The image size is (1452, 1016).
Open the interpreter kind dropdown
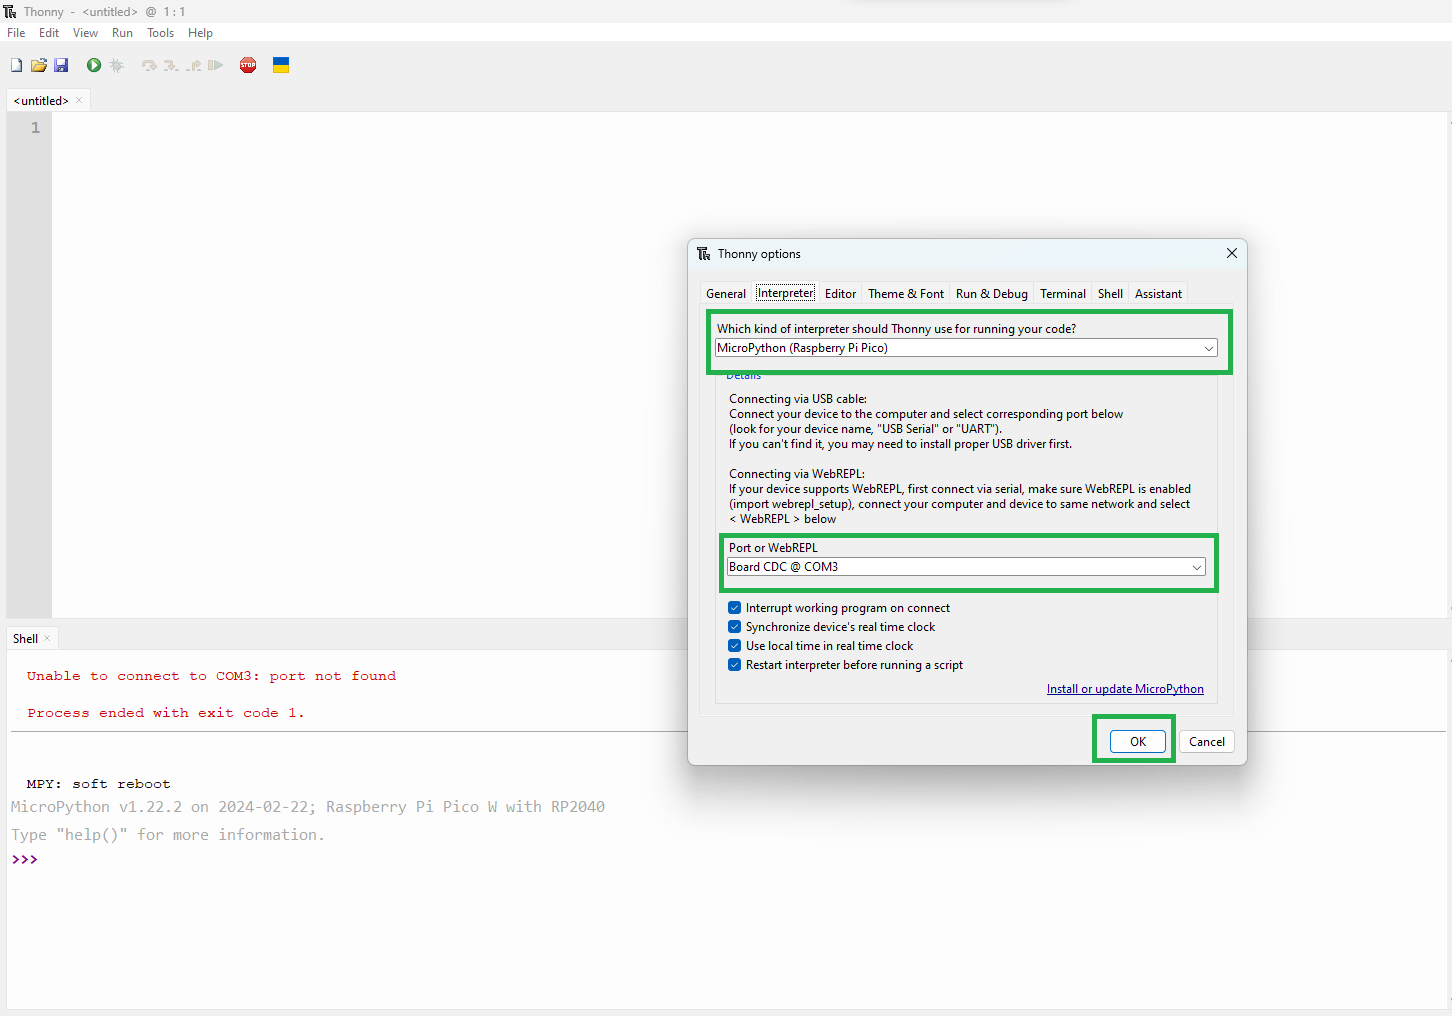point(1209,347)
